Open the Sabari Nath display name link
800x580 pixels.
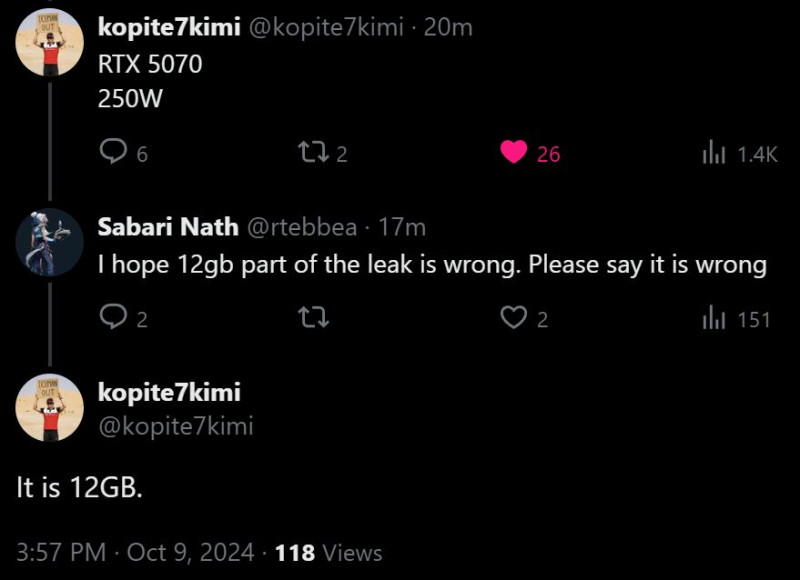pyautogui.click(x=168, y=227)
